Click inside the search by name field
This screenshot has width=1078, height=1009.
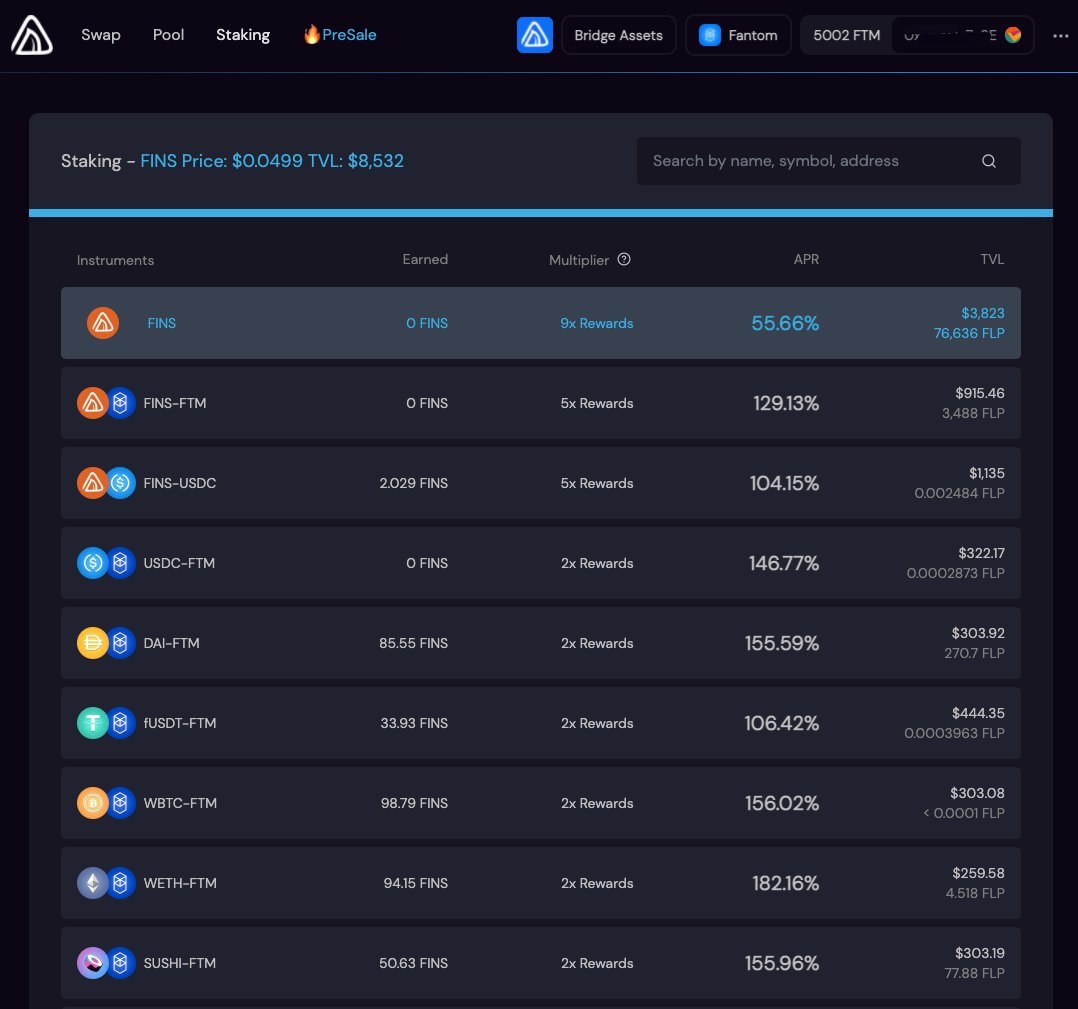click(800, 160)
